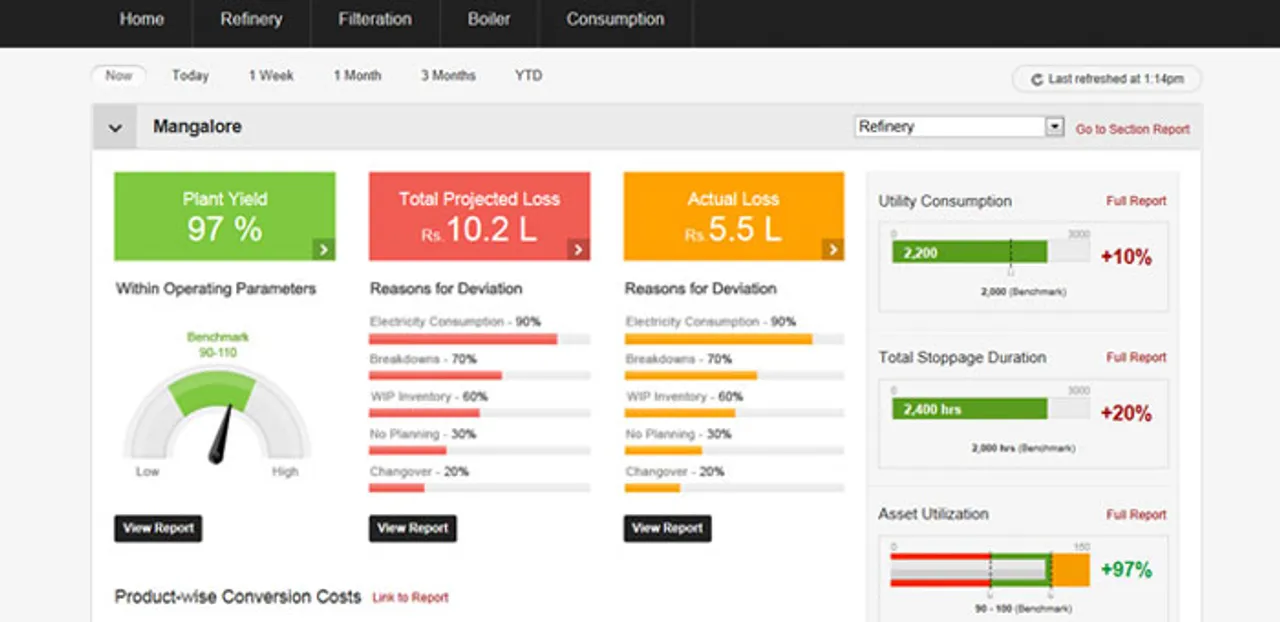Open the Plant Yield 97 % card
Image resolution: width=1280 pixels, height=622 pixels.
tap(225, 216)
